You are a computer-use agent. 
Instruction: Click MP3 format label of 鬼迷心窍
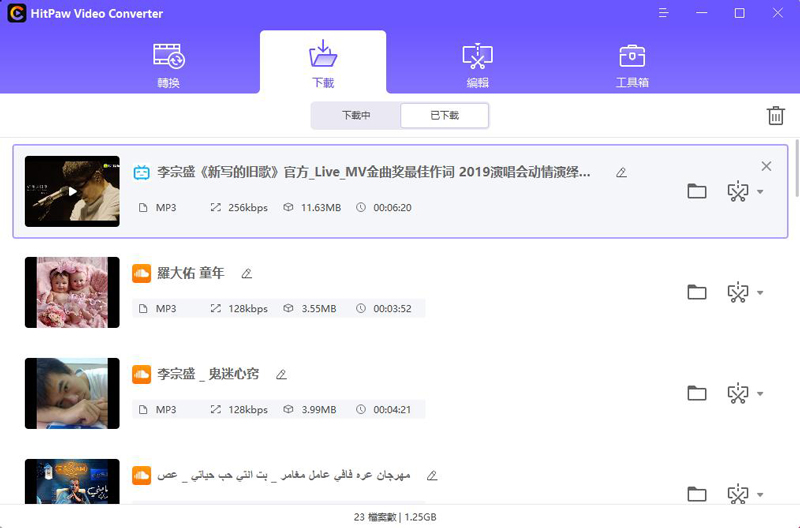(x=166, y=410)
